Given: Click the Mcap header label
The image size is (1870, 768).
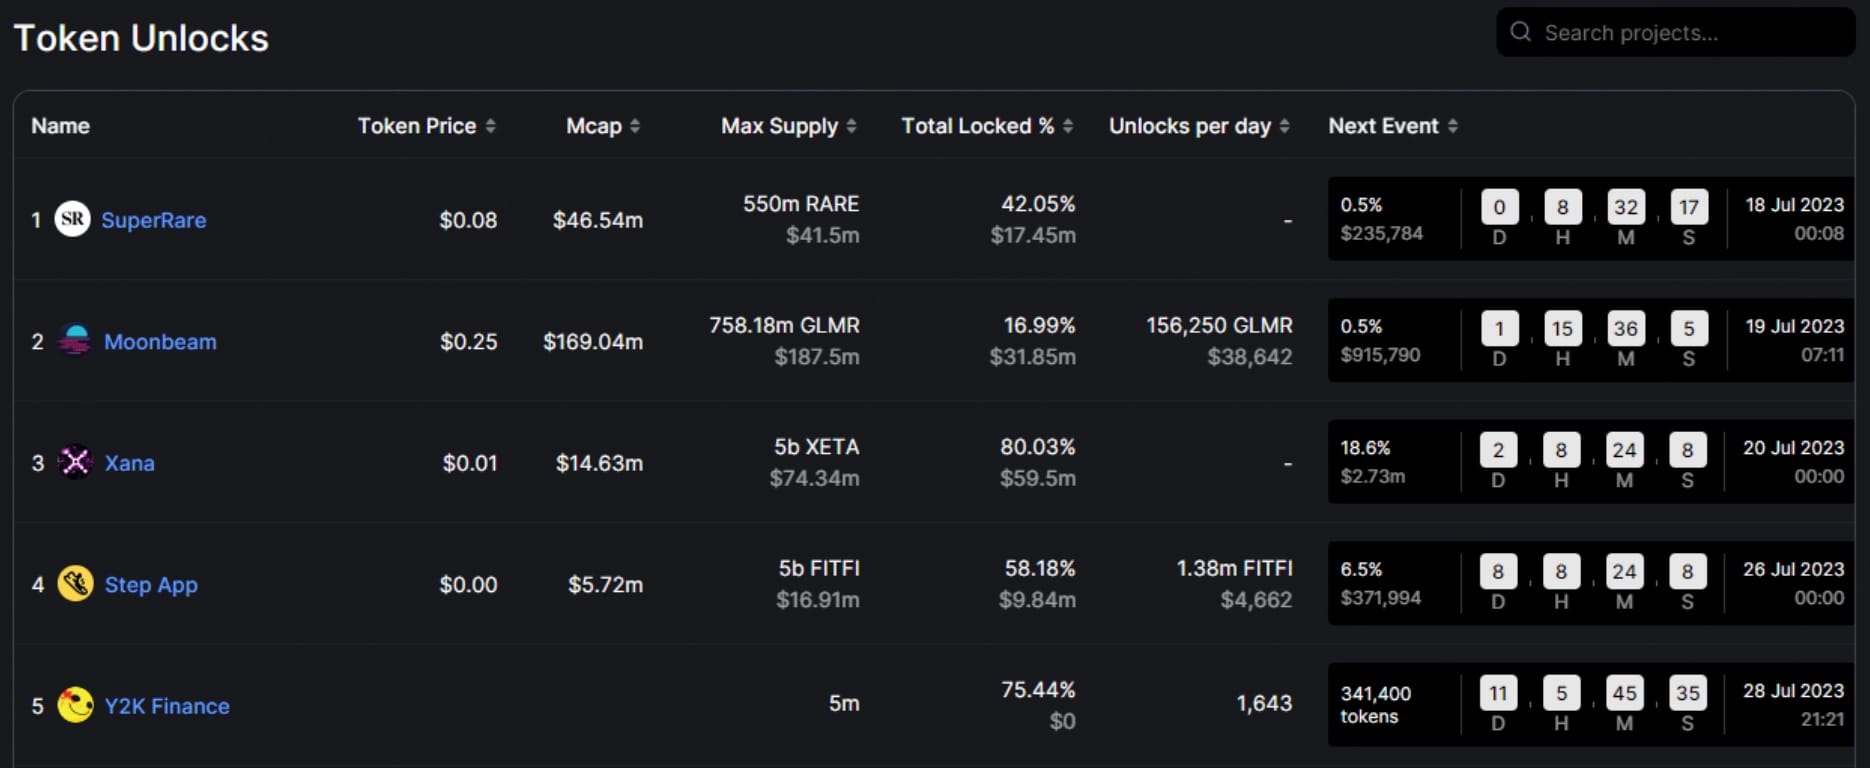Looking at the screenshot, I should [594, 126].
